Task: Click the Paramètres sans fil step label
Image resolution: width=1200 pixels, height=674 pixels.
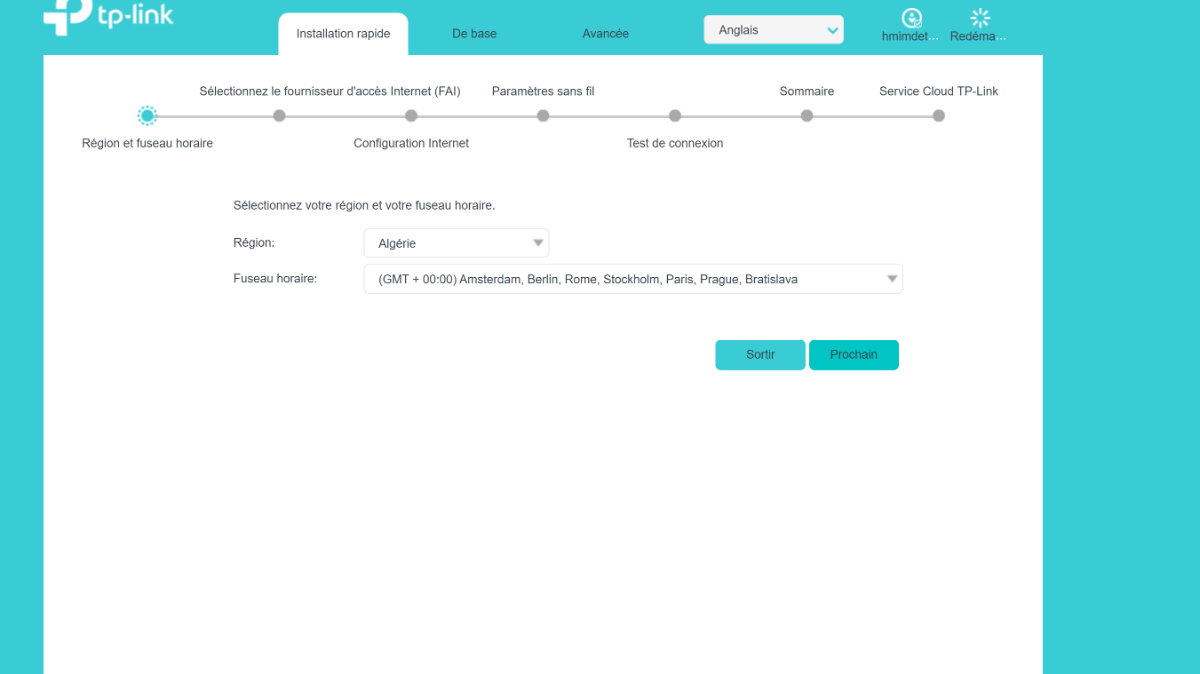Action: pyautogui.click(x=543, y=91)
